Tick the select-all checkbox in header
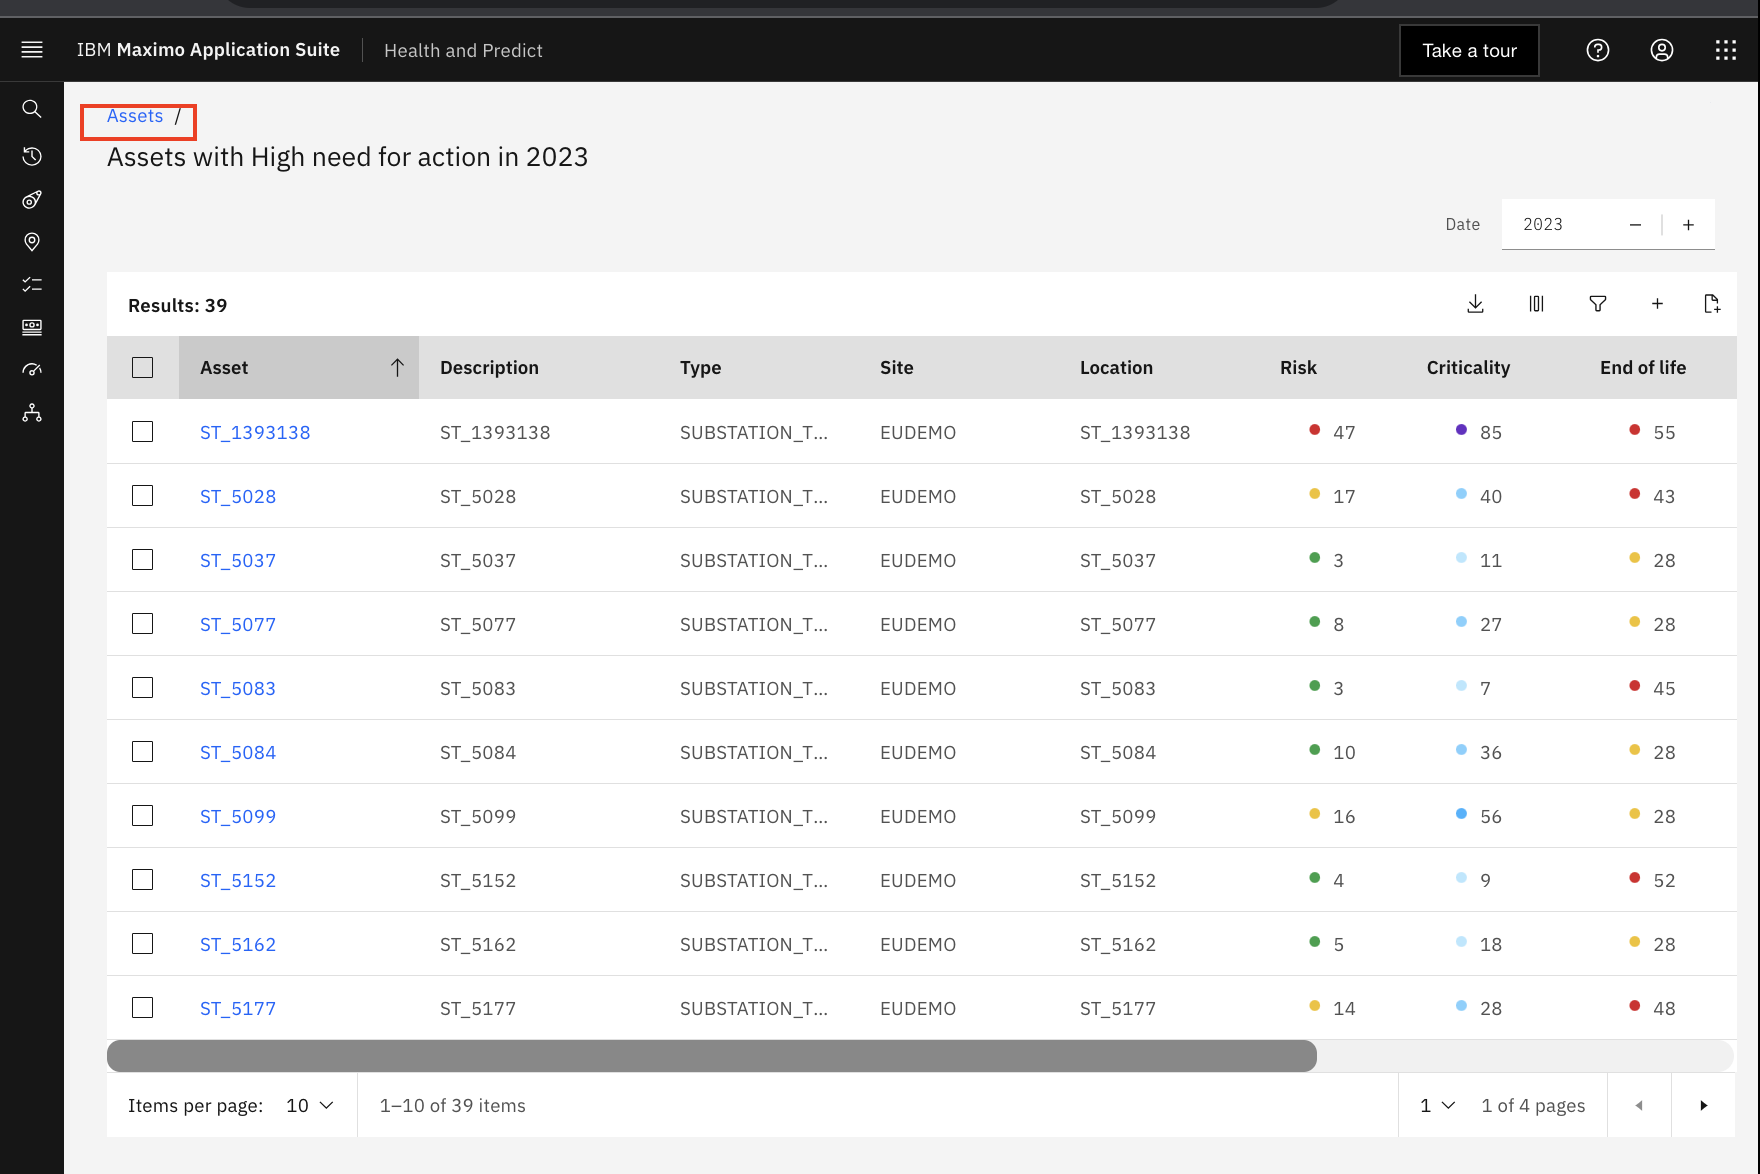 143,367
